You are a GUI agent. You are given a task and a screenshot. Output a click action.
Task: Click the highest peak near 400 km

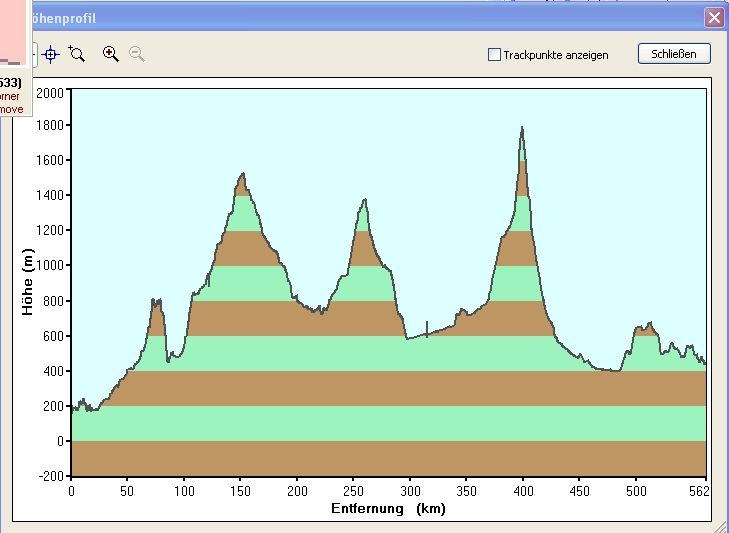click(x=522, y=129)
